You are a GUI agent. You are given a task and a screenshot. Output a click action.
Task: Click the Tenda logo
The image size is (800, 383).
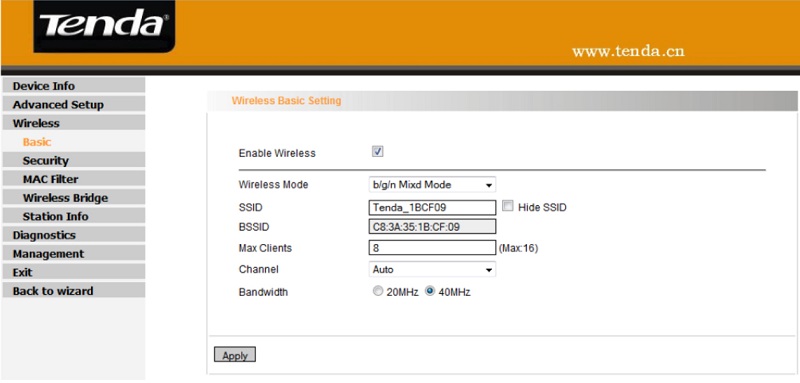pos(104,25)
